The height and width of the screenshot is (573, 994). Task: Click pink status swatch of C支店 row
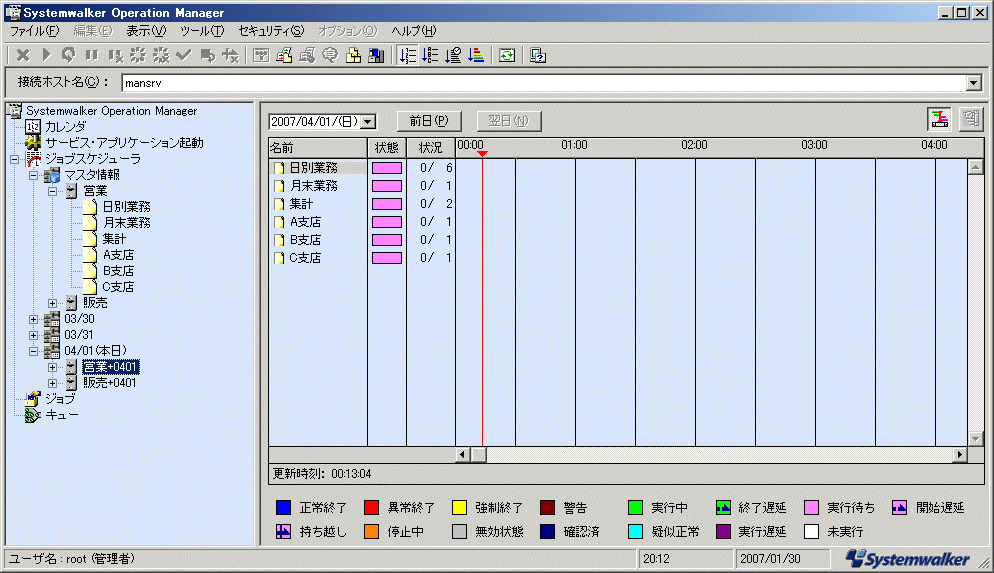pyautogui.click(x=387, y=258)
